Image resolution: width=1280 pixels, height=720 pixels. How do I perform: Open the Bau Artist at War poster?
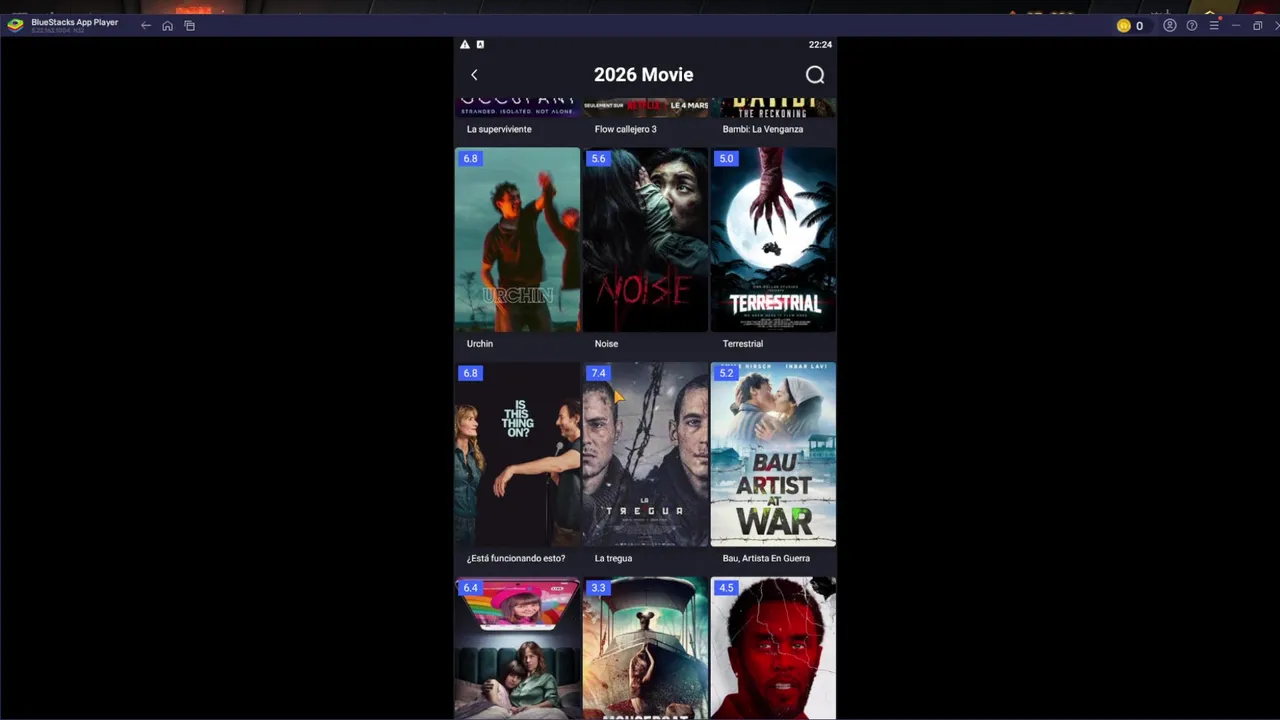[773, 454]
